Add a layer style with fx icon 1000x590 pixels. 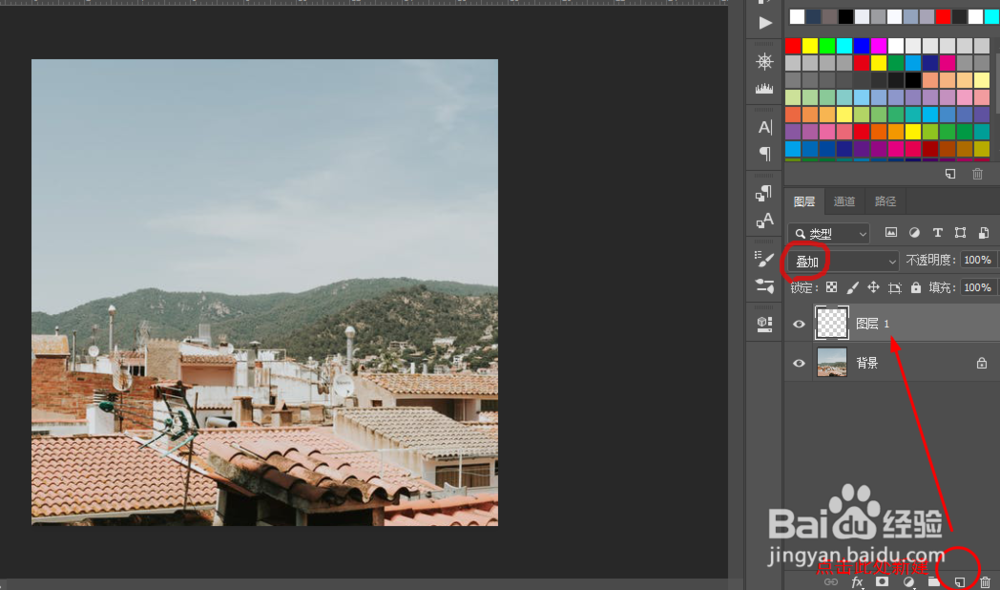point(857,582)
